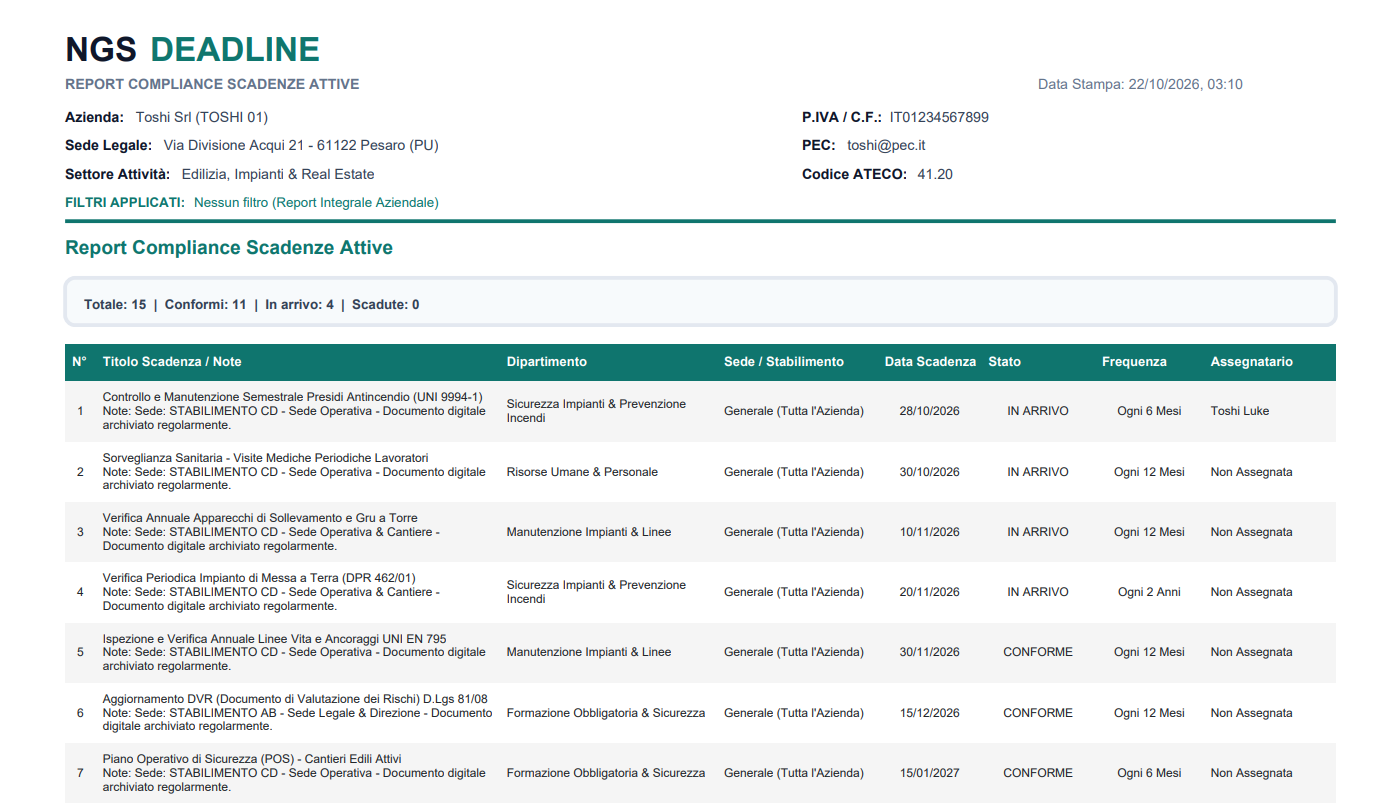Screen dimensions: 1400x808
Task: Click date 20/11/2026
Action: (x=930, y=592)
